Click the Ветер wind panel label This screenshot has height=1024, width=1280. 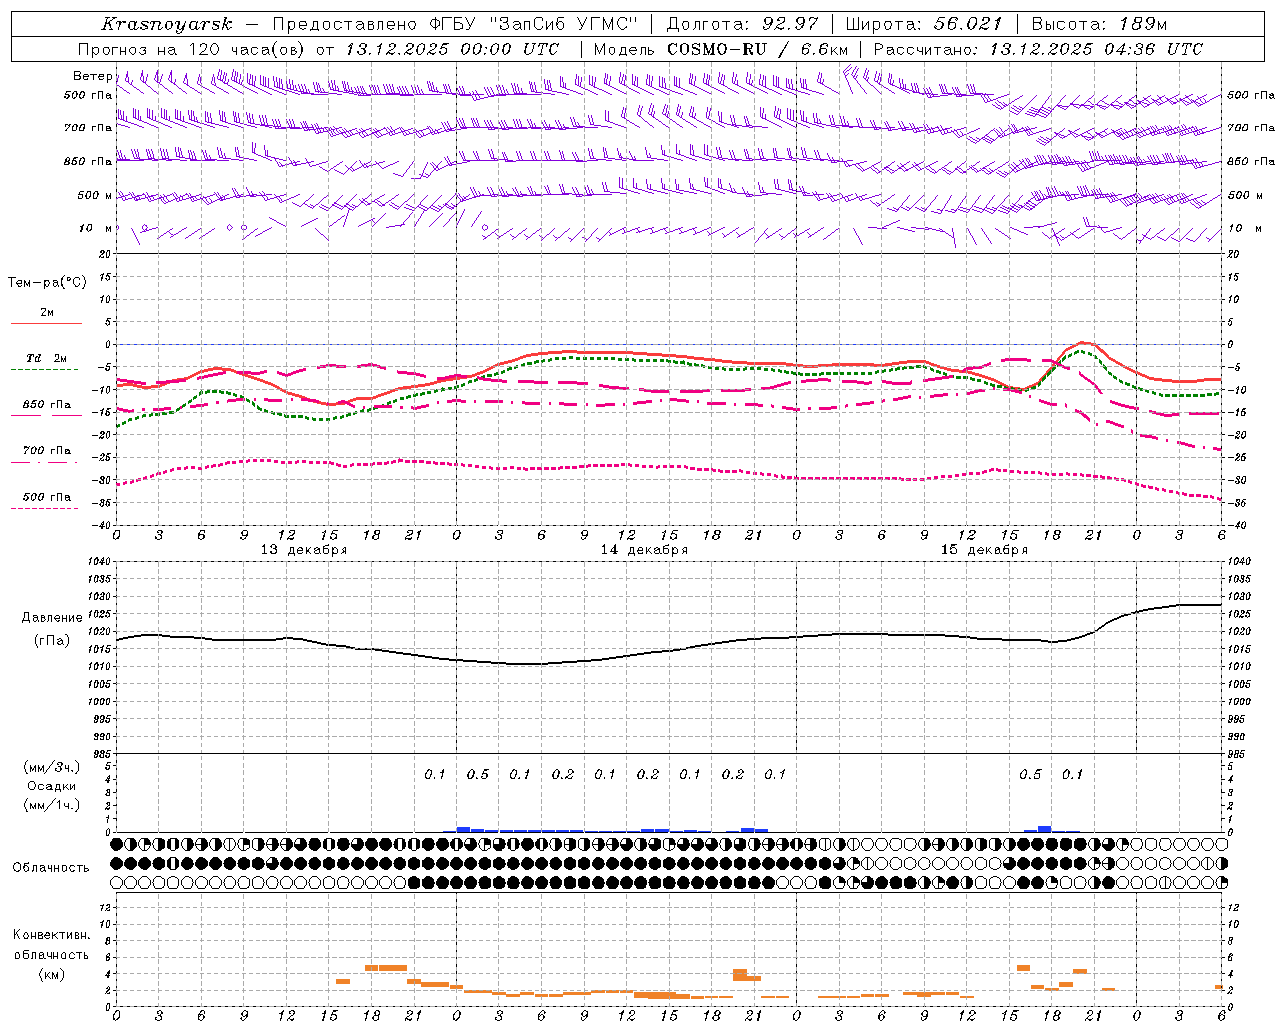92,76
